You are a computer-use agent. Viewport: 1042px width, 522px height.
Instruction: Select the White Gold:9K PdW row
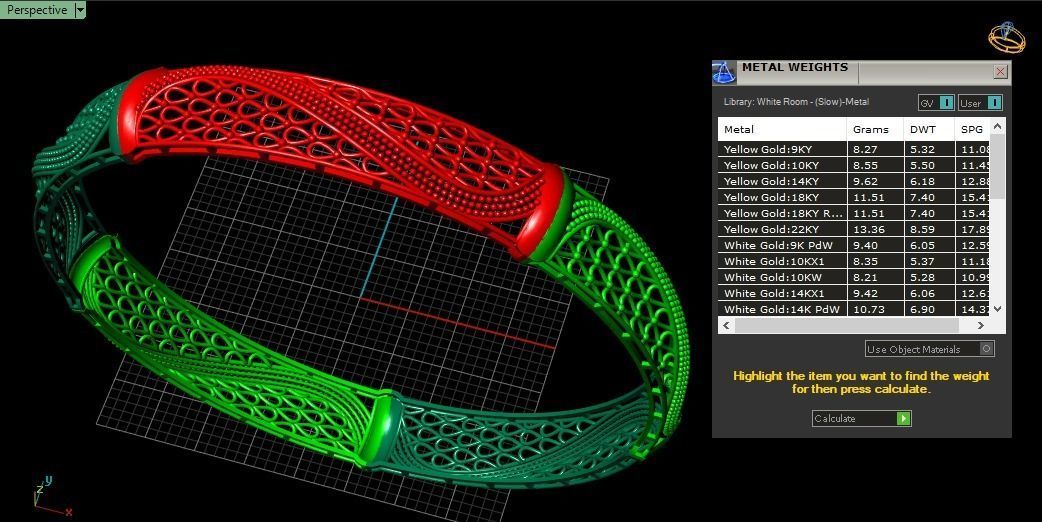(854, 245)
